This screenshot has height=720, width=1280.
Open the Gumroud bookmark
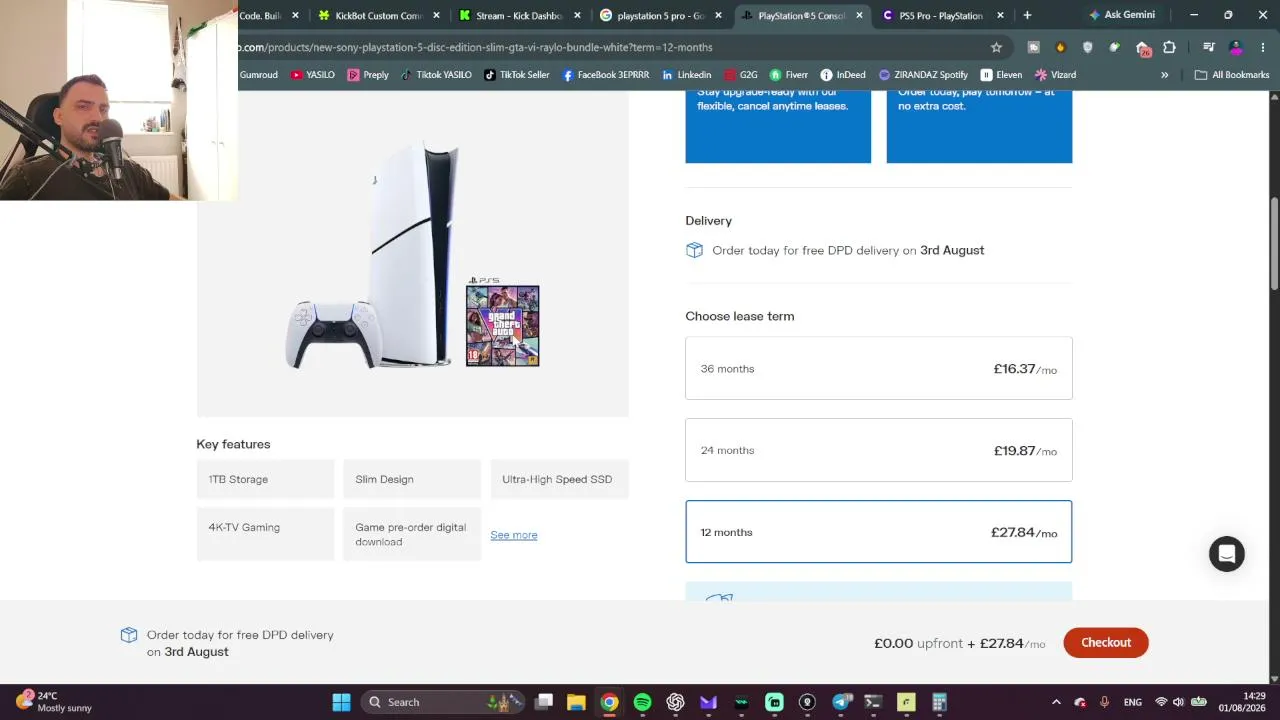[x=258, y=75]
